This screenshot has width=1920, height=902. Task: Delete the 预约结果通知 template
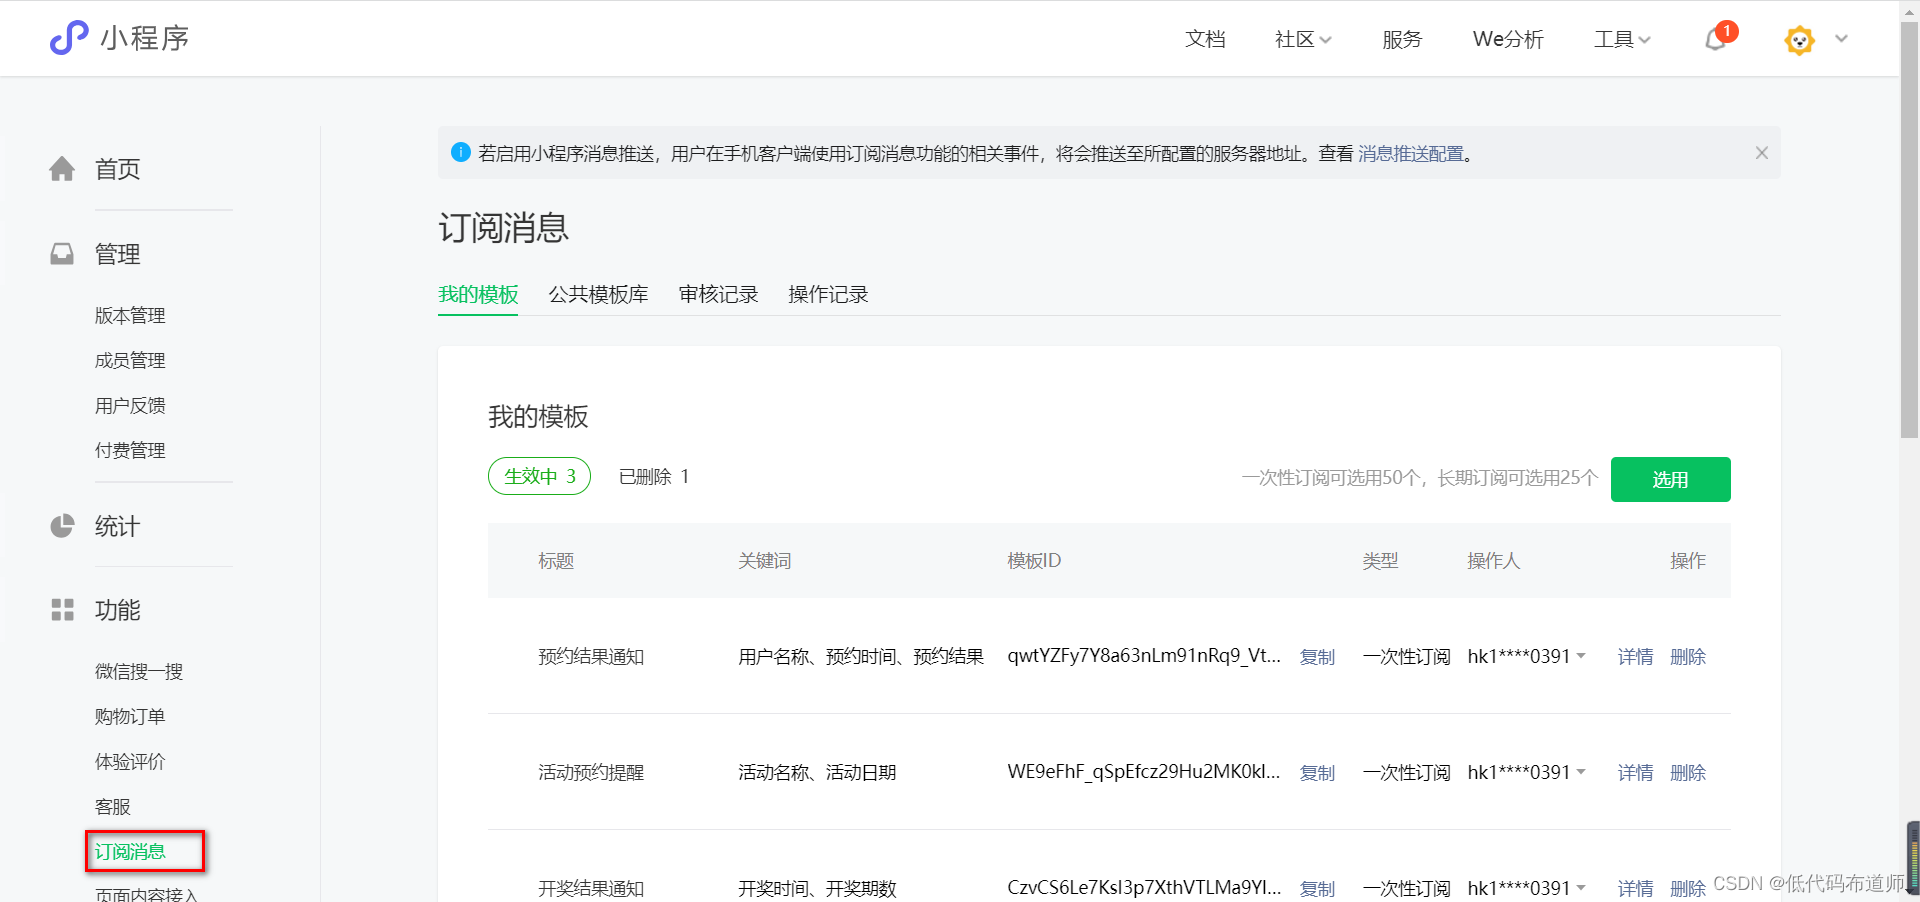(1688, 657)
